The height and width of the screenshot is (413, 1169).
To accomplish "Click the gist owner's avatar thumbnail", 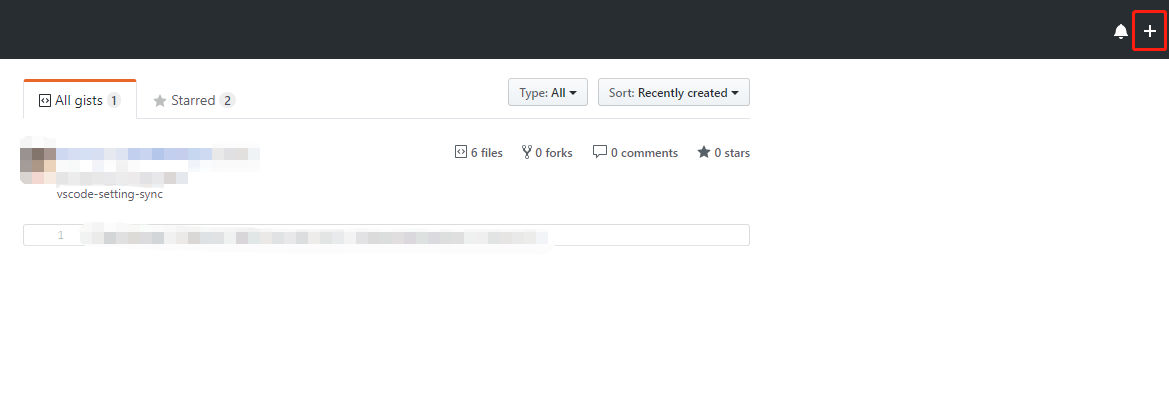I will pyautogui.click(x=37, y=164).
